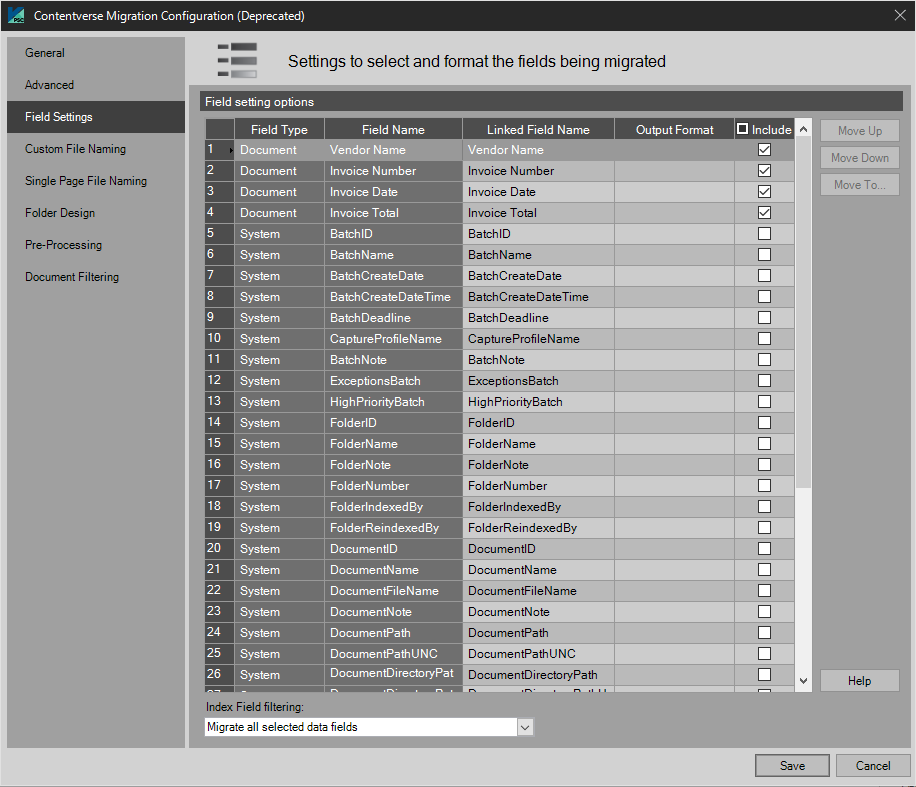
Task: Uncheck Include for Invoice Number row
Action: pyautogui.click(x=764, y=171)
